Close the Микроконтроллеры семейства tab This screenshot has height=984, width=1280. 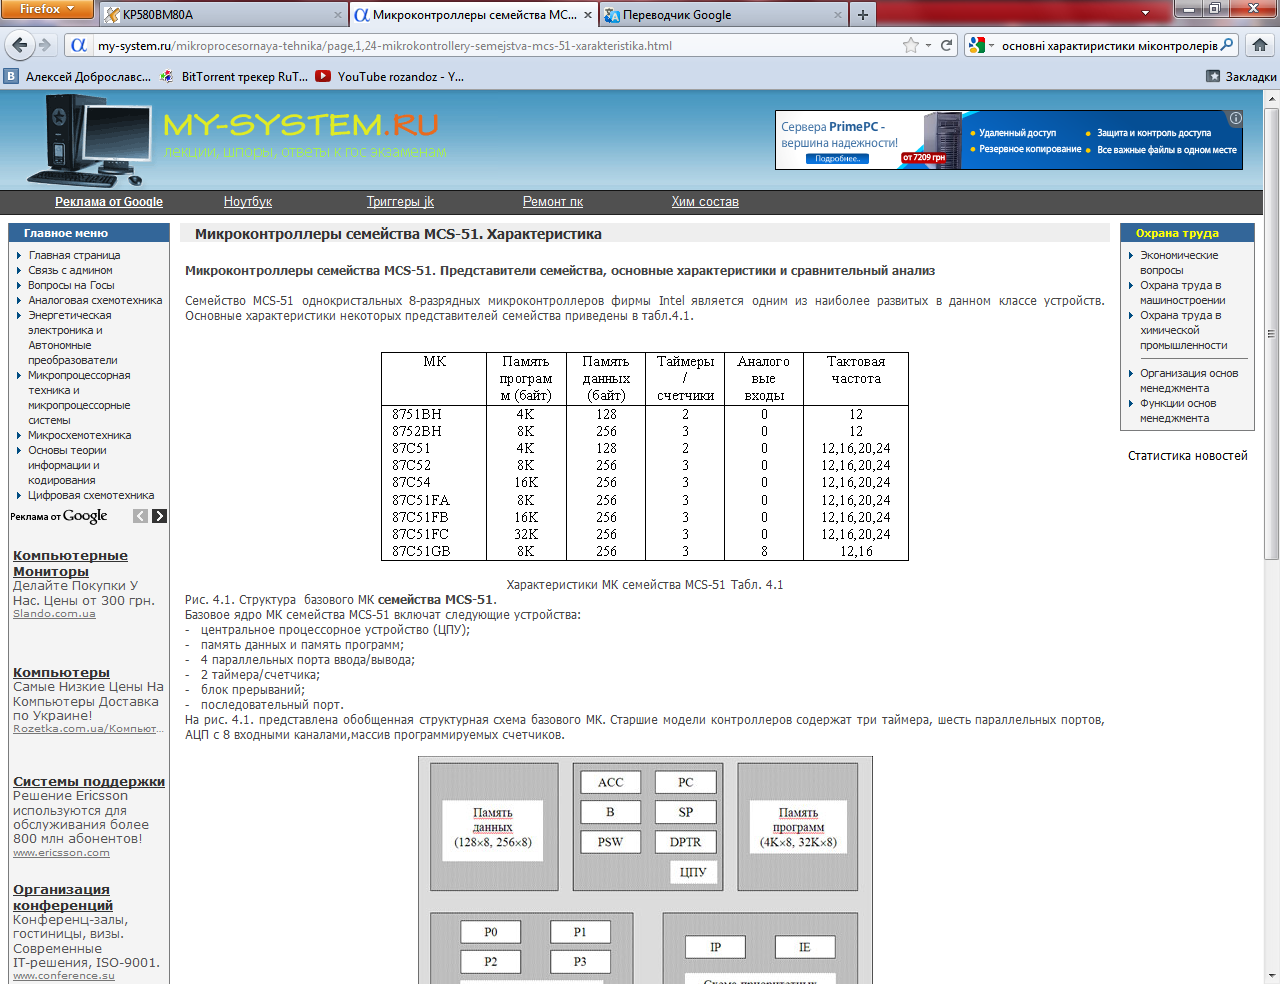588,15
